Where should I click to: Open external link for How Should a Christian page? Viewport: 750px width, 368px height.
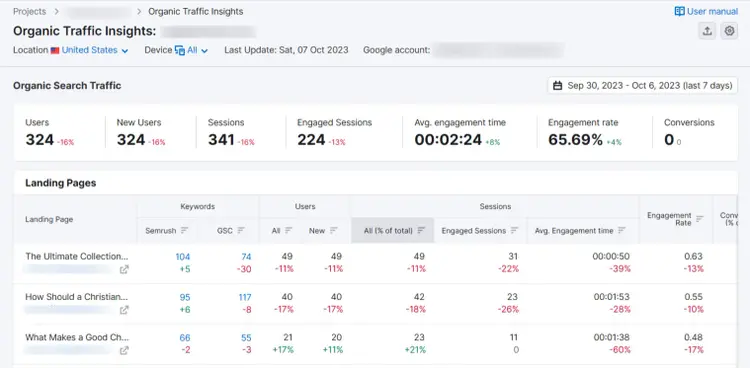(124, 310)
